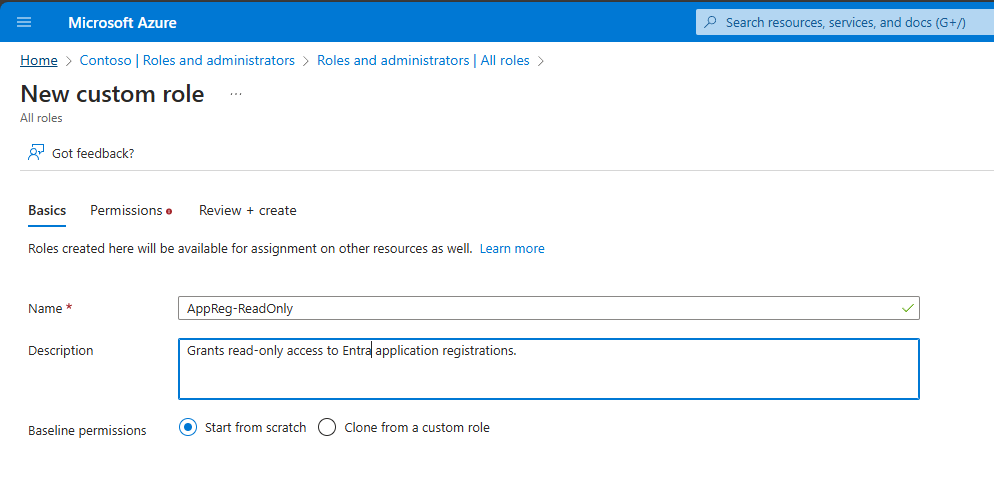Click the green checkmark in Name field
Viewport: 994px width, 494px height.
pos(907,309)
